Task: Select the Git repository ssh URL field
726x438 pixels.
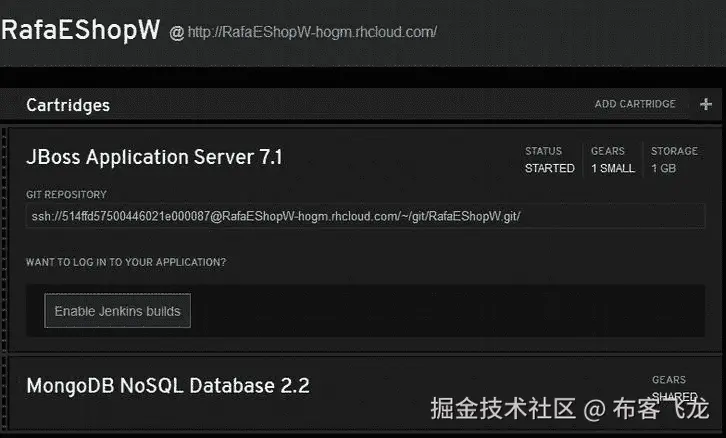Action: click(365, 216)
